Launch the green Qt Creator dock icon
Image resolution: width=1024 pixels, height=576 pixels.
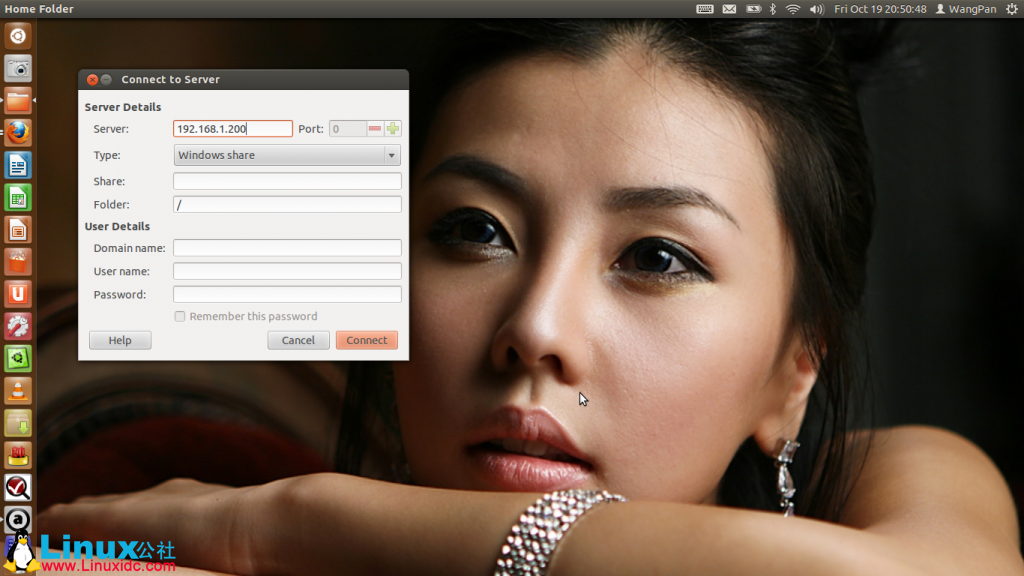[18, 359]
